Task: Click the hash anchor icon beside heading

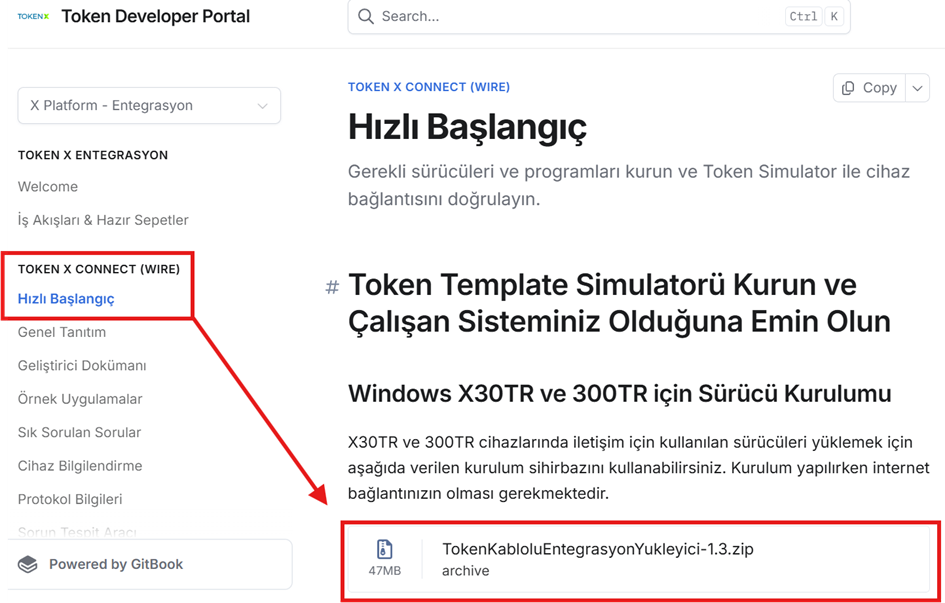Action: tap(332, 288)
